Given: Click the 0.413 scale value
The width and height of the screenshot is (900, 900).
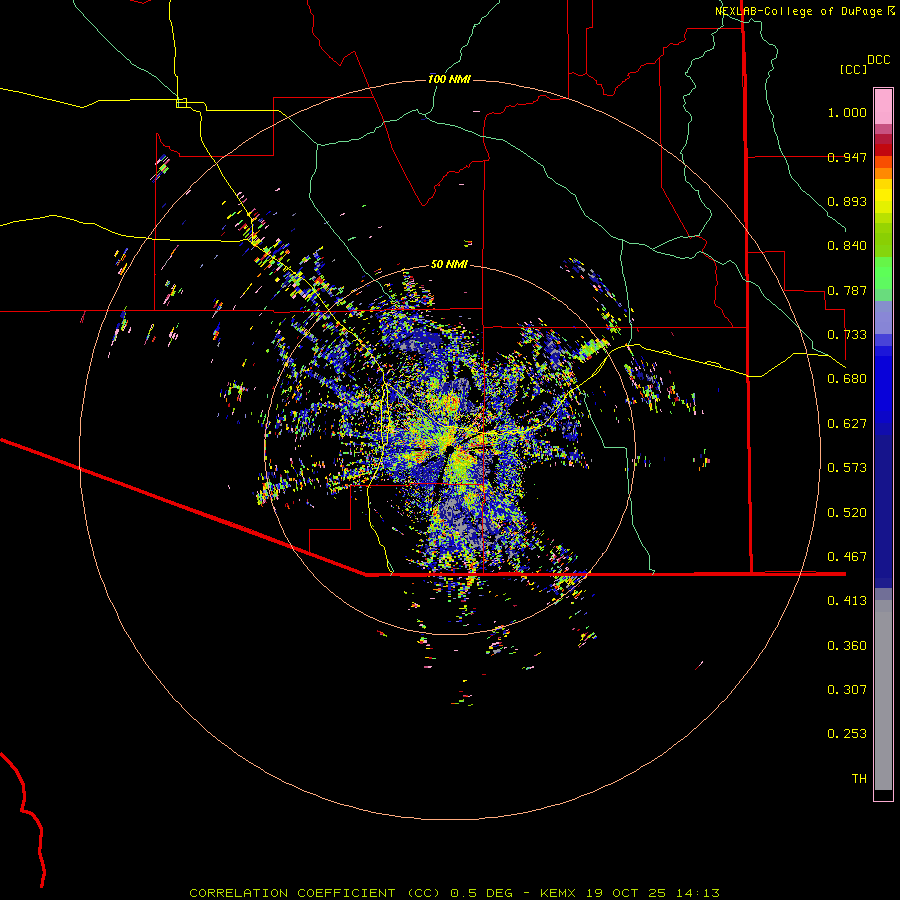Looking at the screenshot, I should pos(847,601).
